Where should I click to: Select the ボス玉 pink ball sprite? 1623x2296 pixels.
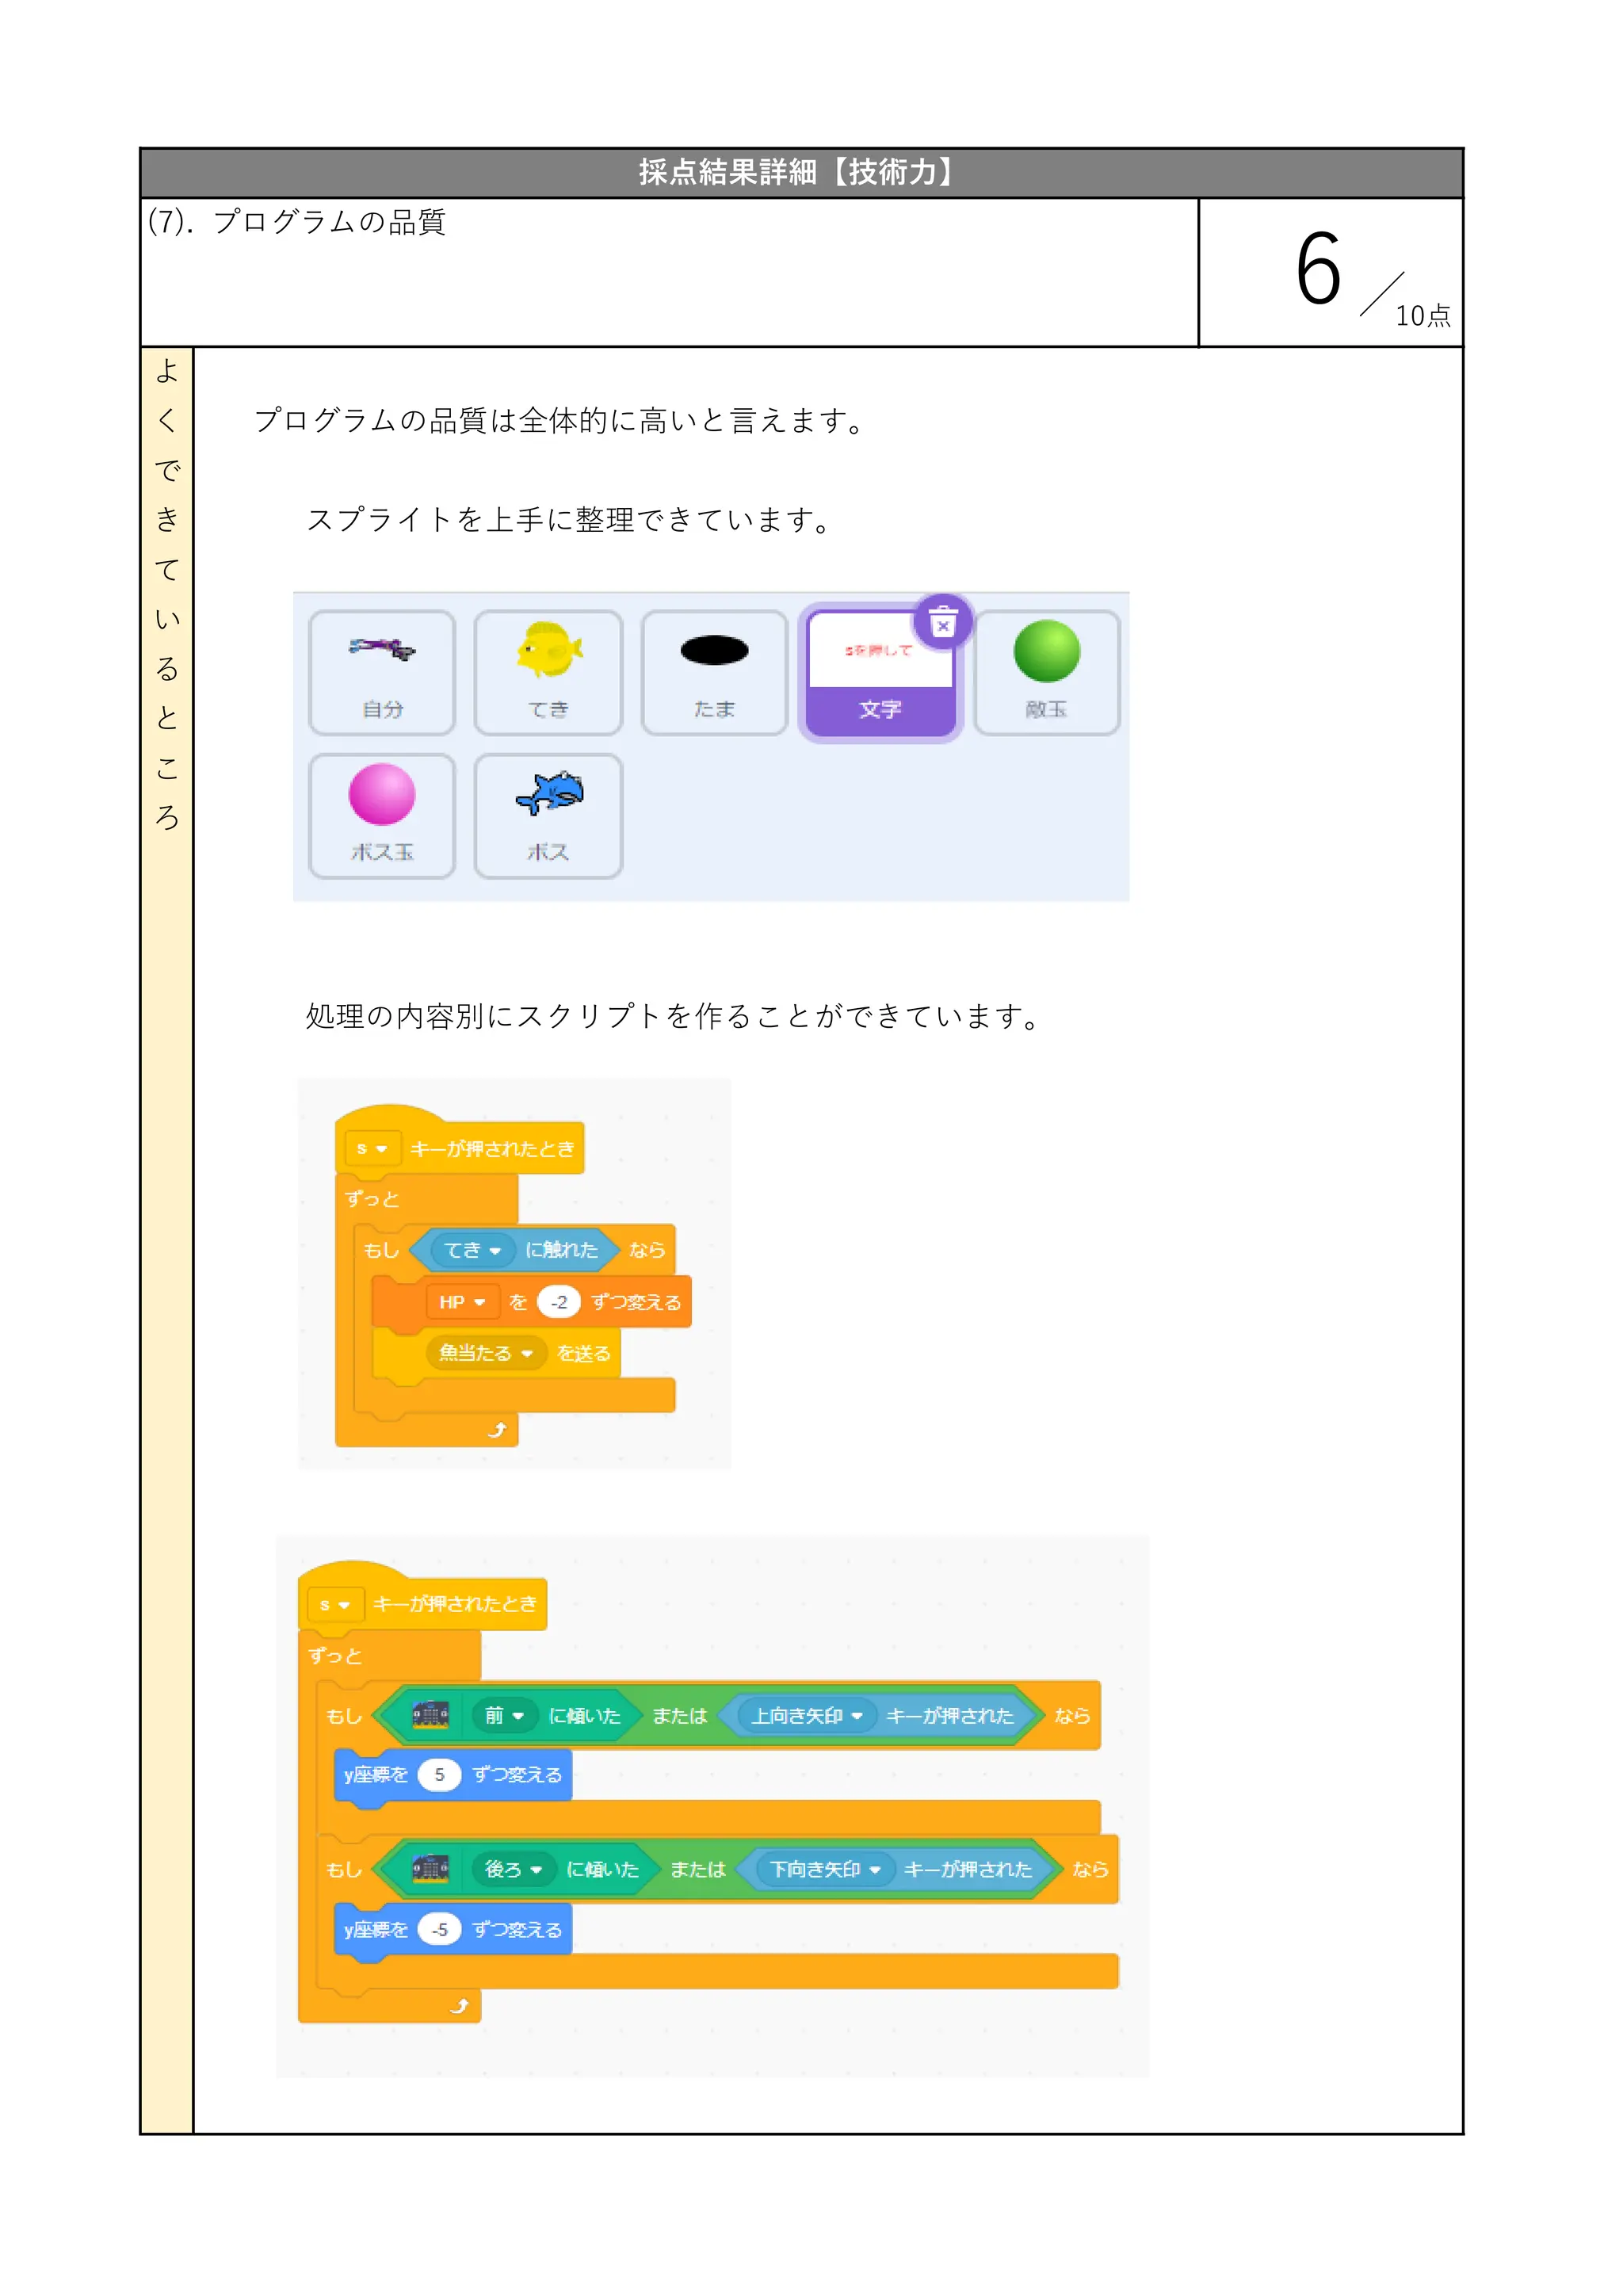tap(382, 816)
